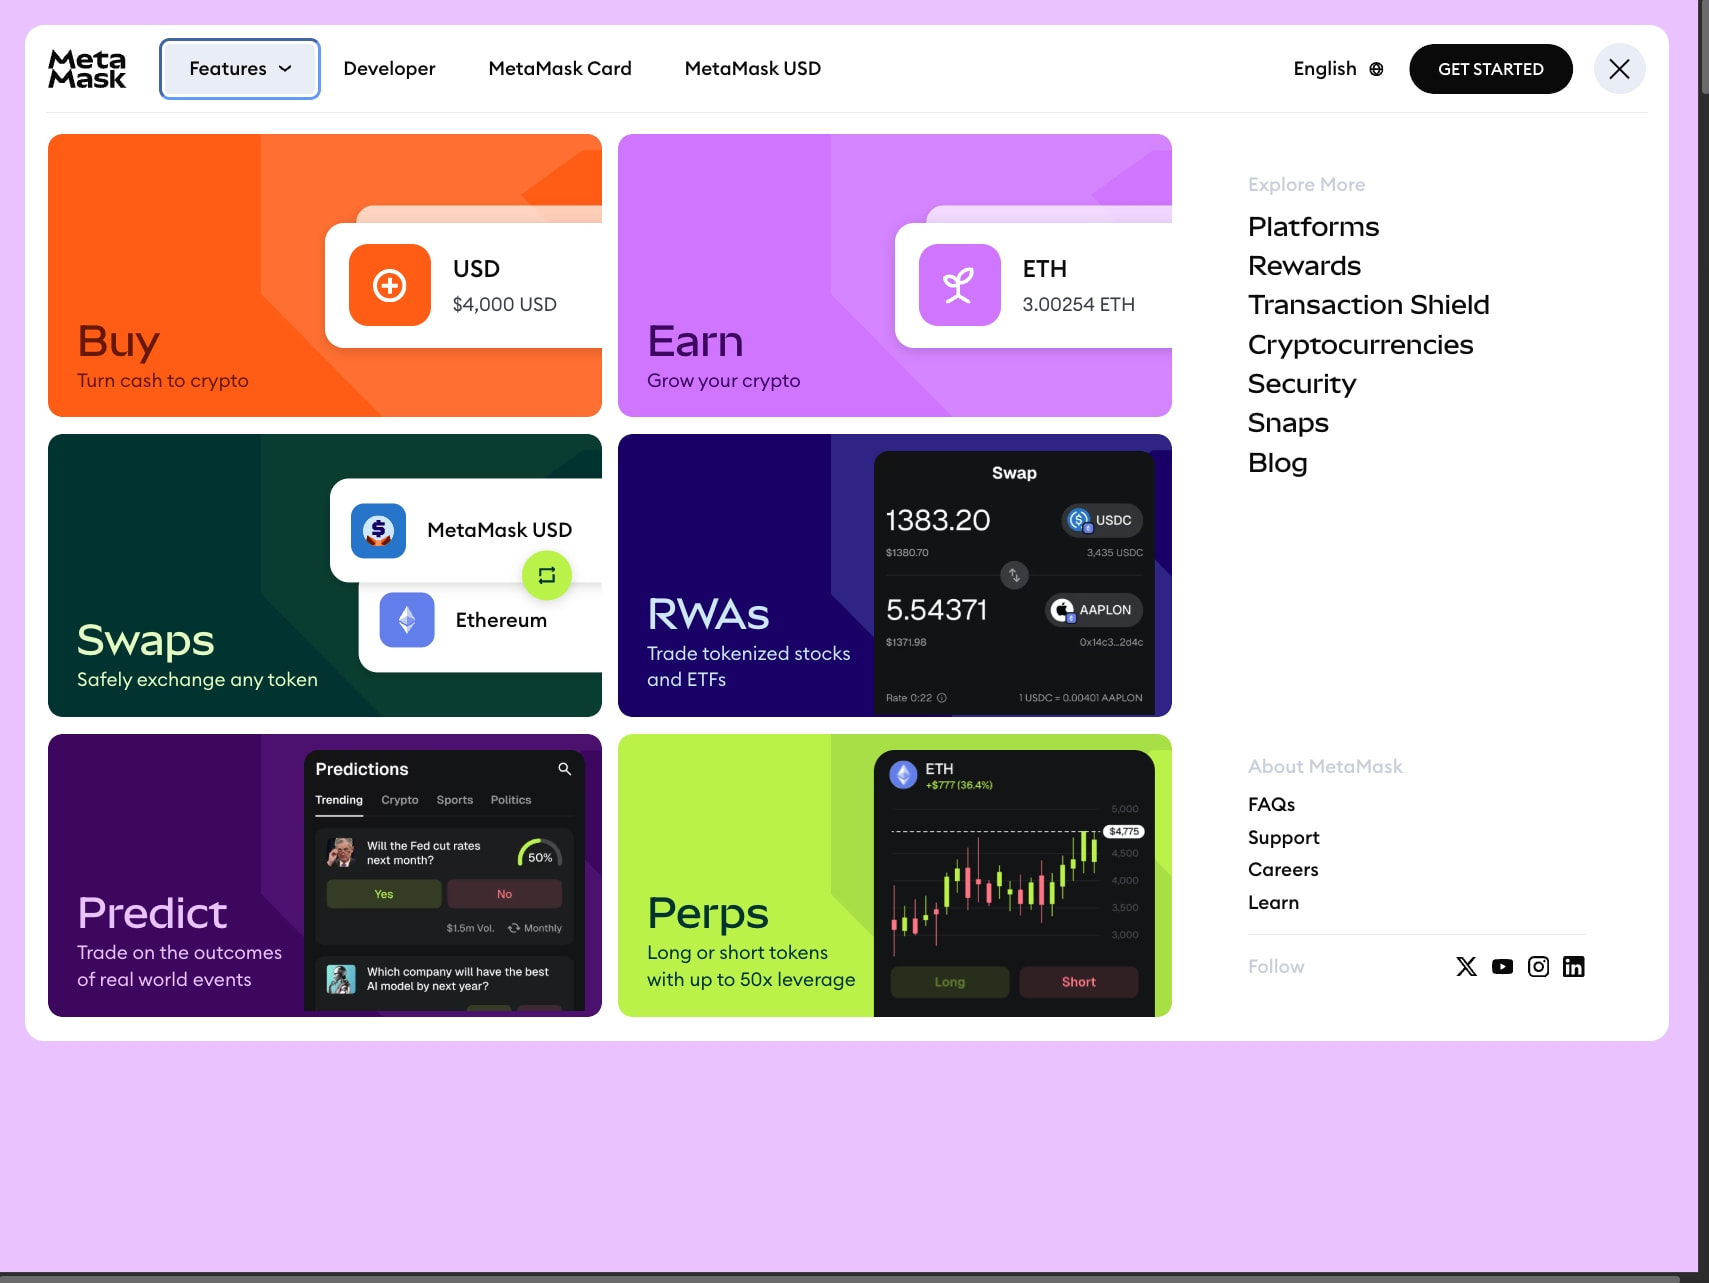Click the AI model prediction thumbnail

[x=341, y=979]
